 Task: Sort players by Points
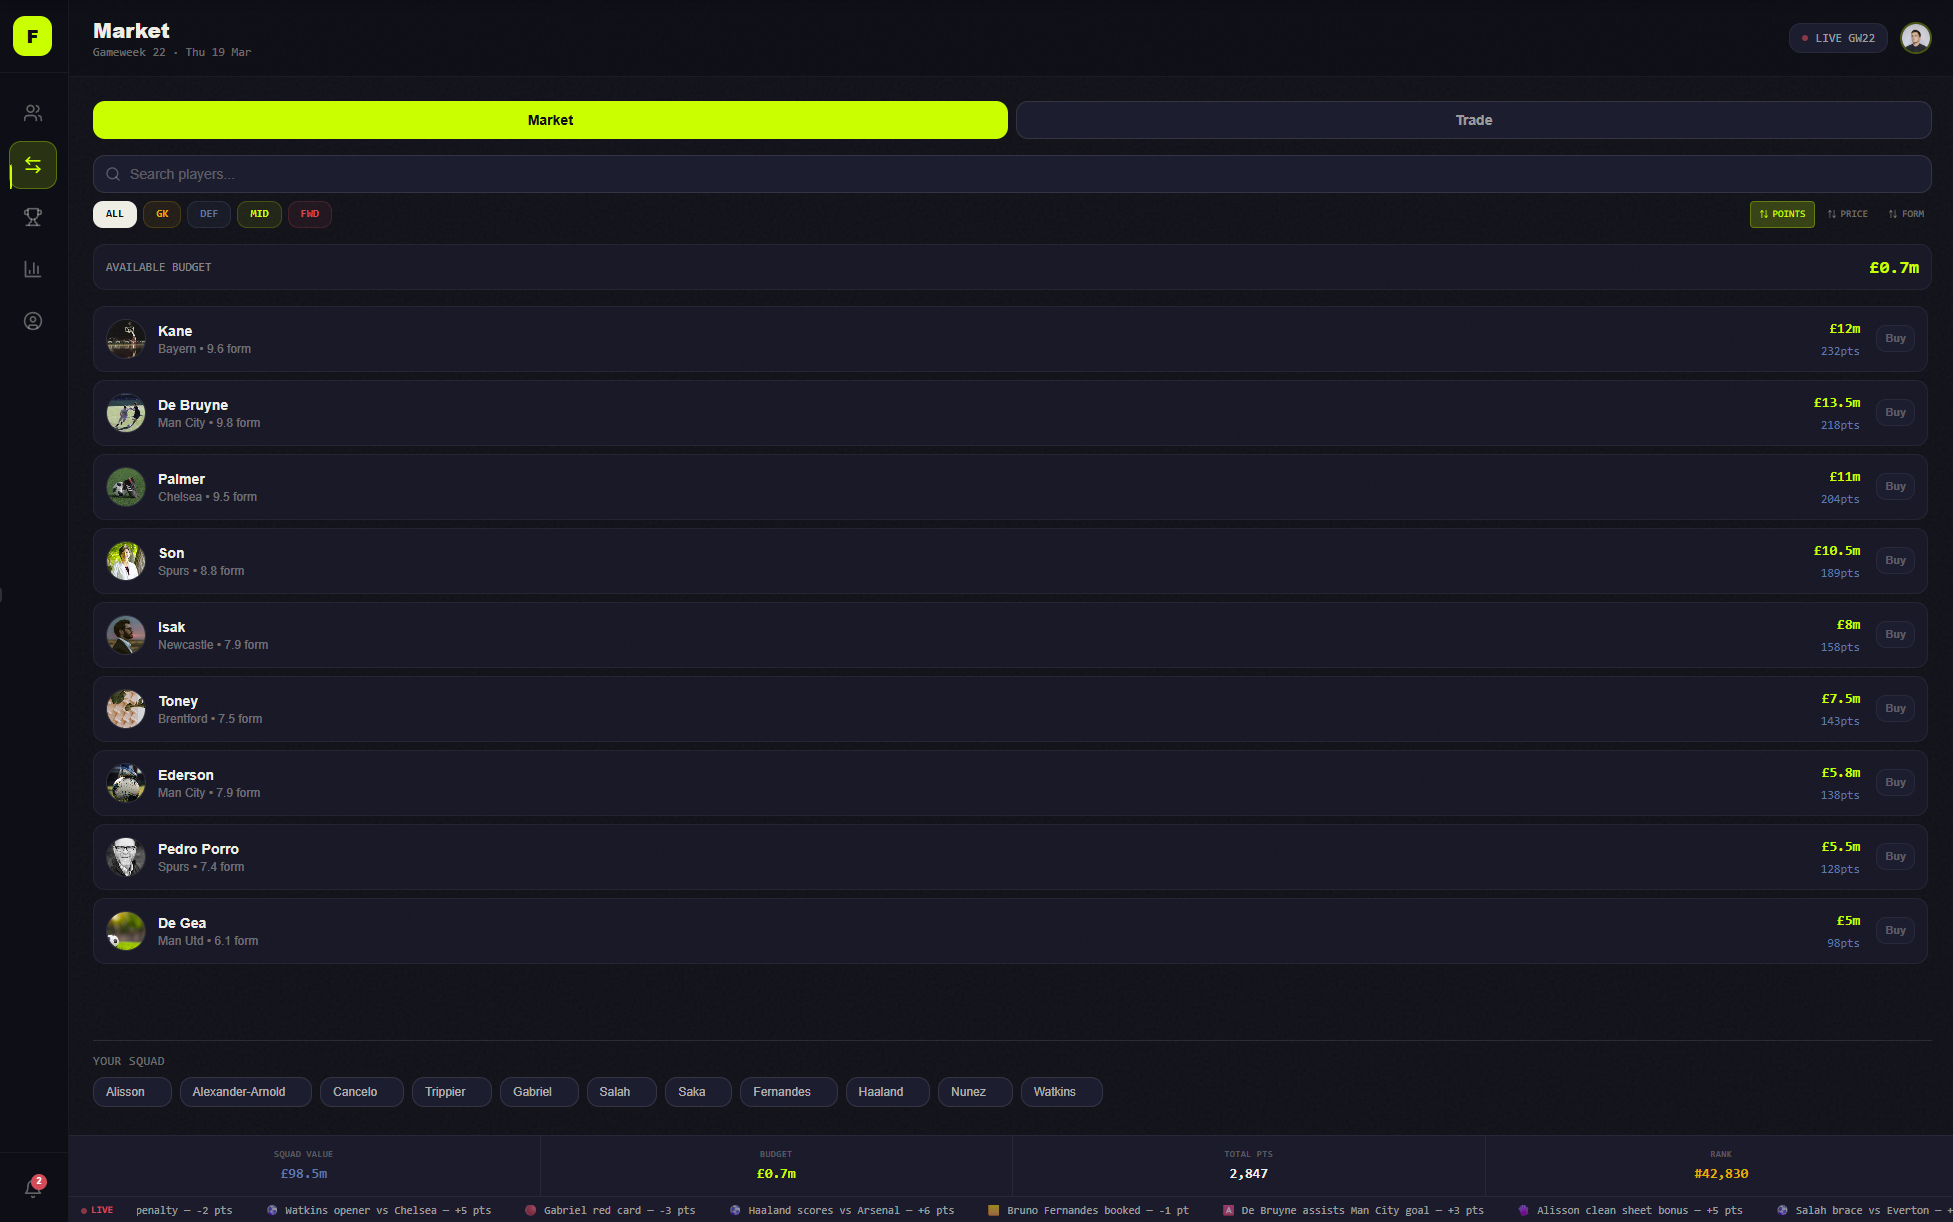[1782, 214]
